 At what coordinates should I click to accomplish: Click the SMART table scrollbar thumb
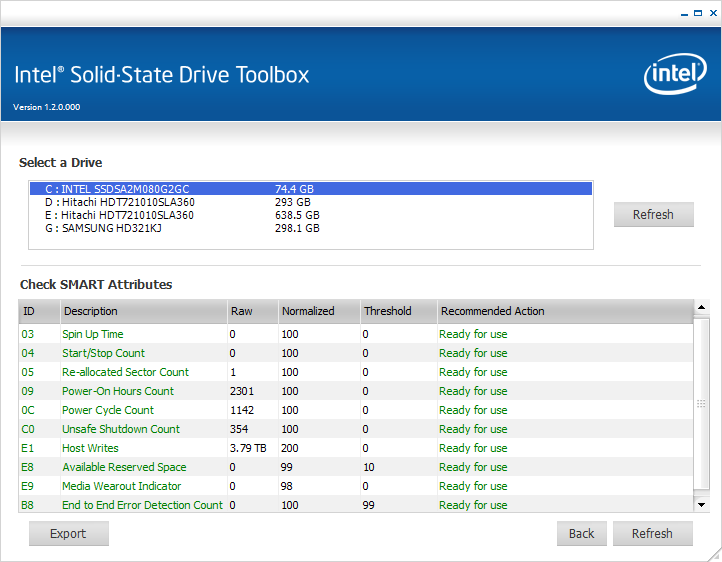click(701, 404)
